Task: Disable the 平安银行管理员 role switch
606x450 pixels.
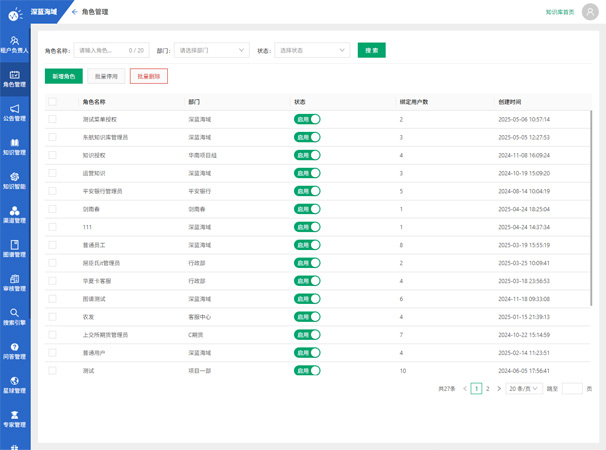Action: click(x=307, y=191)
